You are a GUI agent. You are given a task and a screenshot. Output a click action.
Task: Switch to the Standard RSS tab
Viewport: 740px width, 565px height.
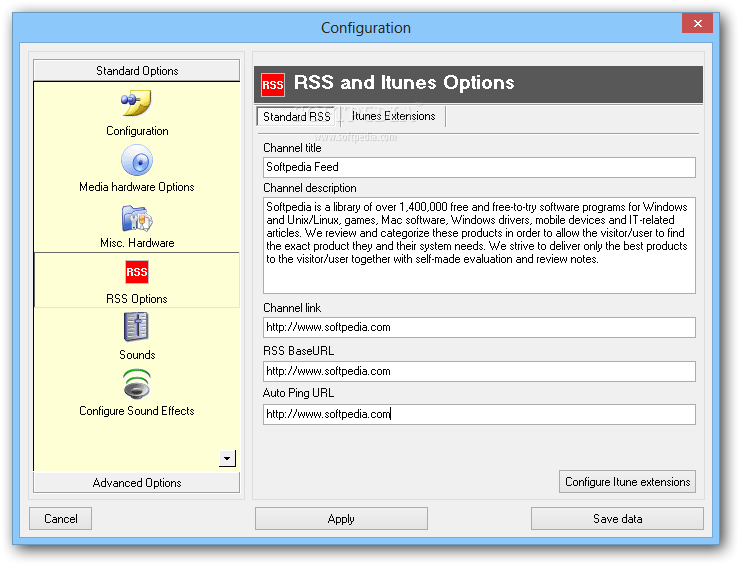[296, 117]
